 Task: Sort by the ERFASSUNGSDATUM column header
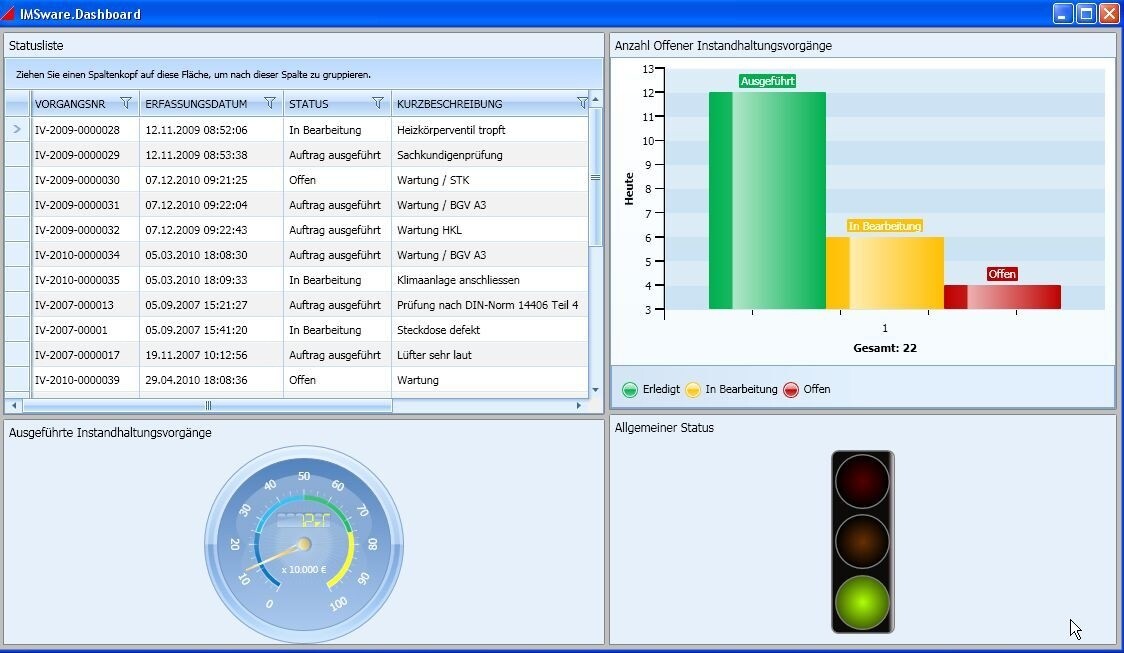click(196, 104)
